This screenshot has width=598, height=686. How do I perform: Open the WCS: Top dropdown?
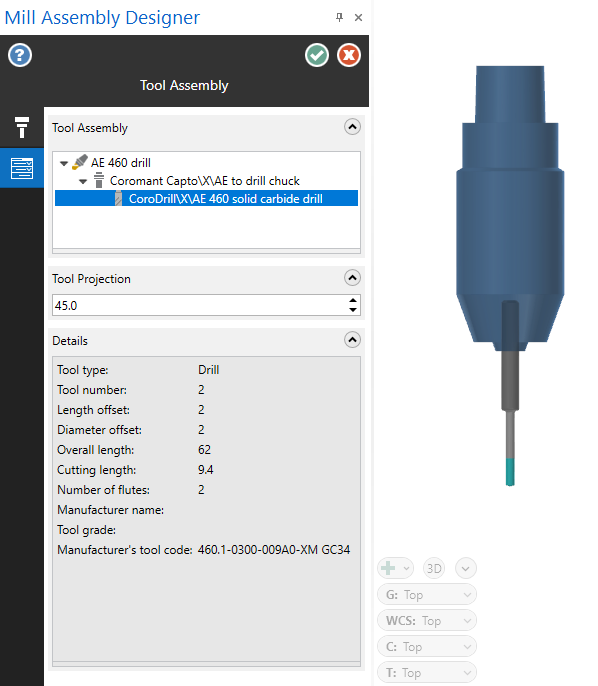[x=427, y=620]
